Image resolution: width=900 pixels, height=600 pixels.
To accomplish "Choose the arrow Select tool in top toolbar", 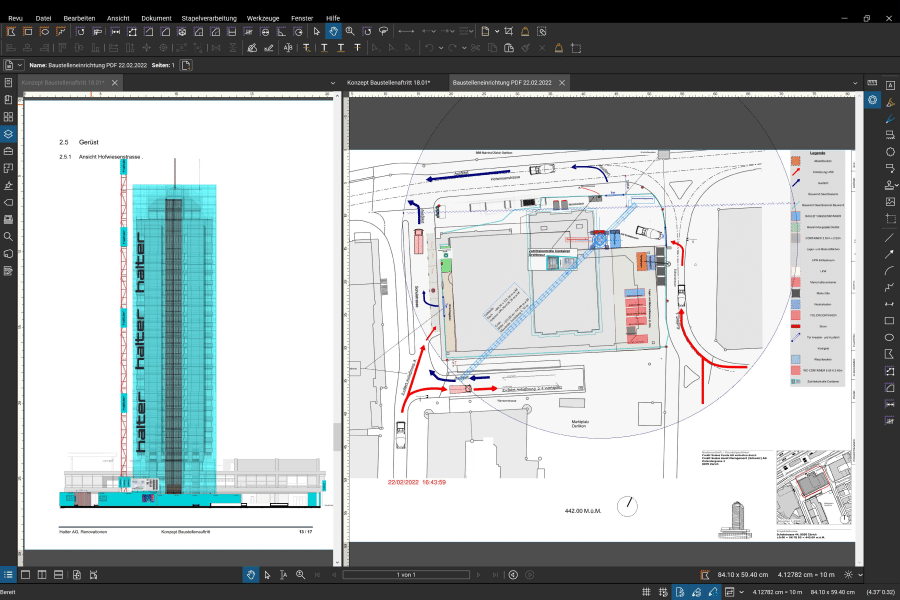I will coord(316,32).
